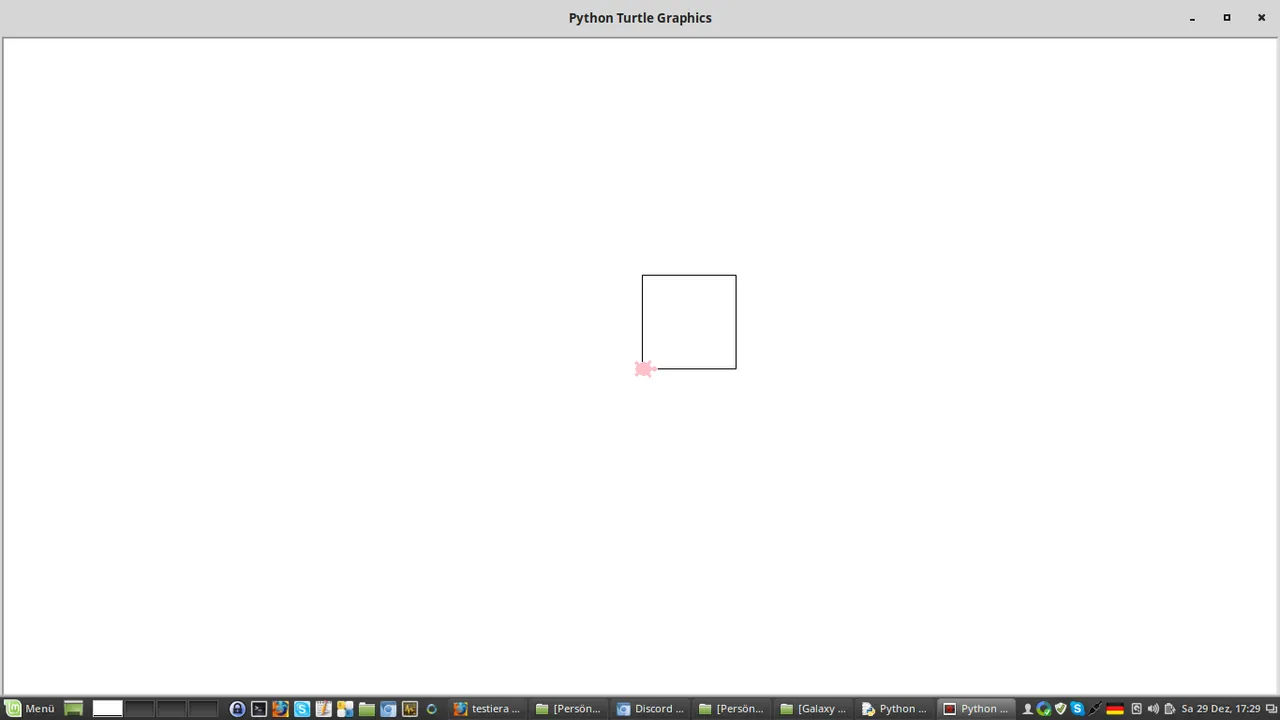This screenshot has height=720, width=1280.
Task: Open the text editor notepad launcher
Action: (323, 708)
